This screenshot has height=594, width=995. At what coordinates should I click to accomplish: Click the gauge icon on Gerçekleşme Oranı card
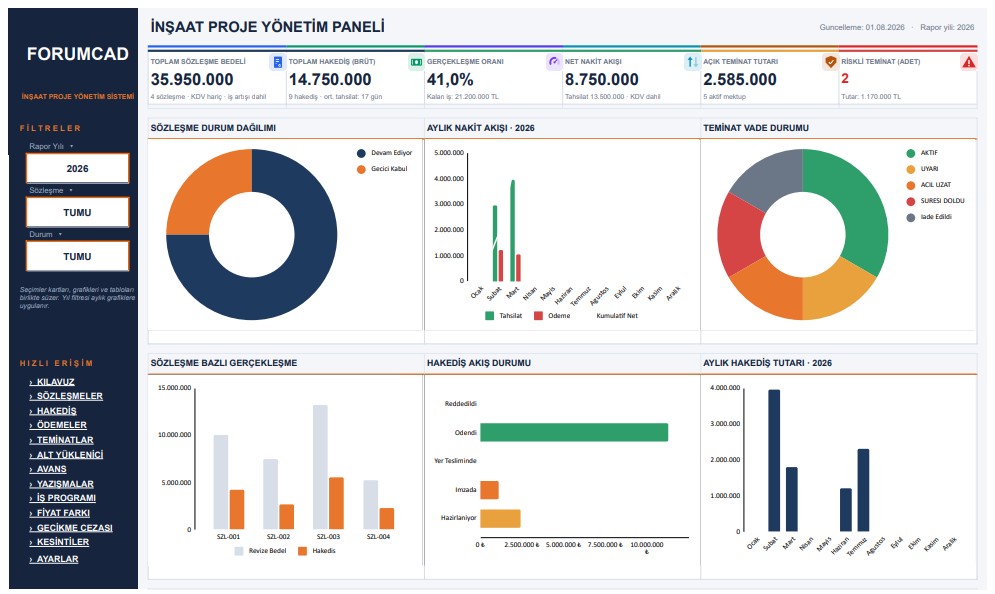[x=553, y=62]
